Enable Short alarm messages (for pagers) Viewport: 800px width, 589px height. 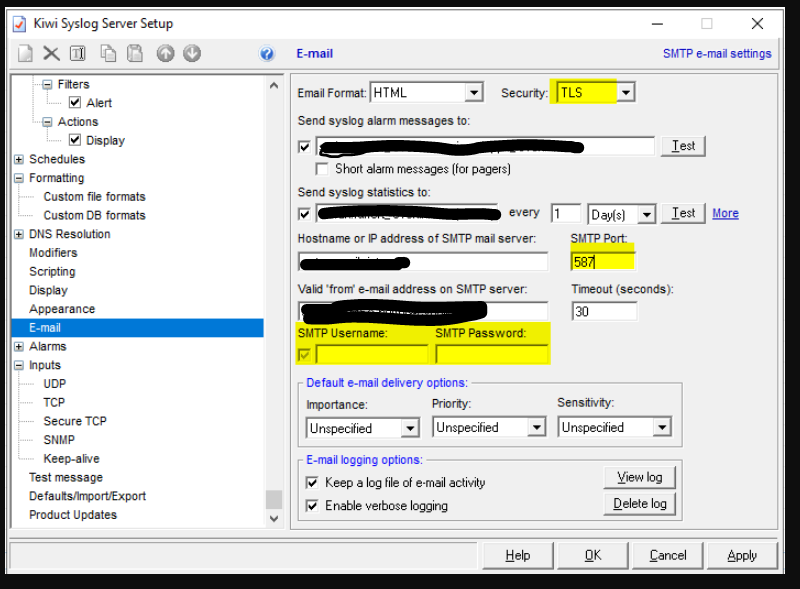(321, 169)
